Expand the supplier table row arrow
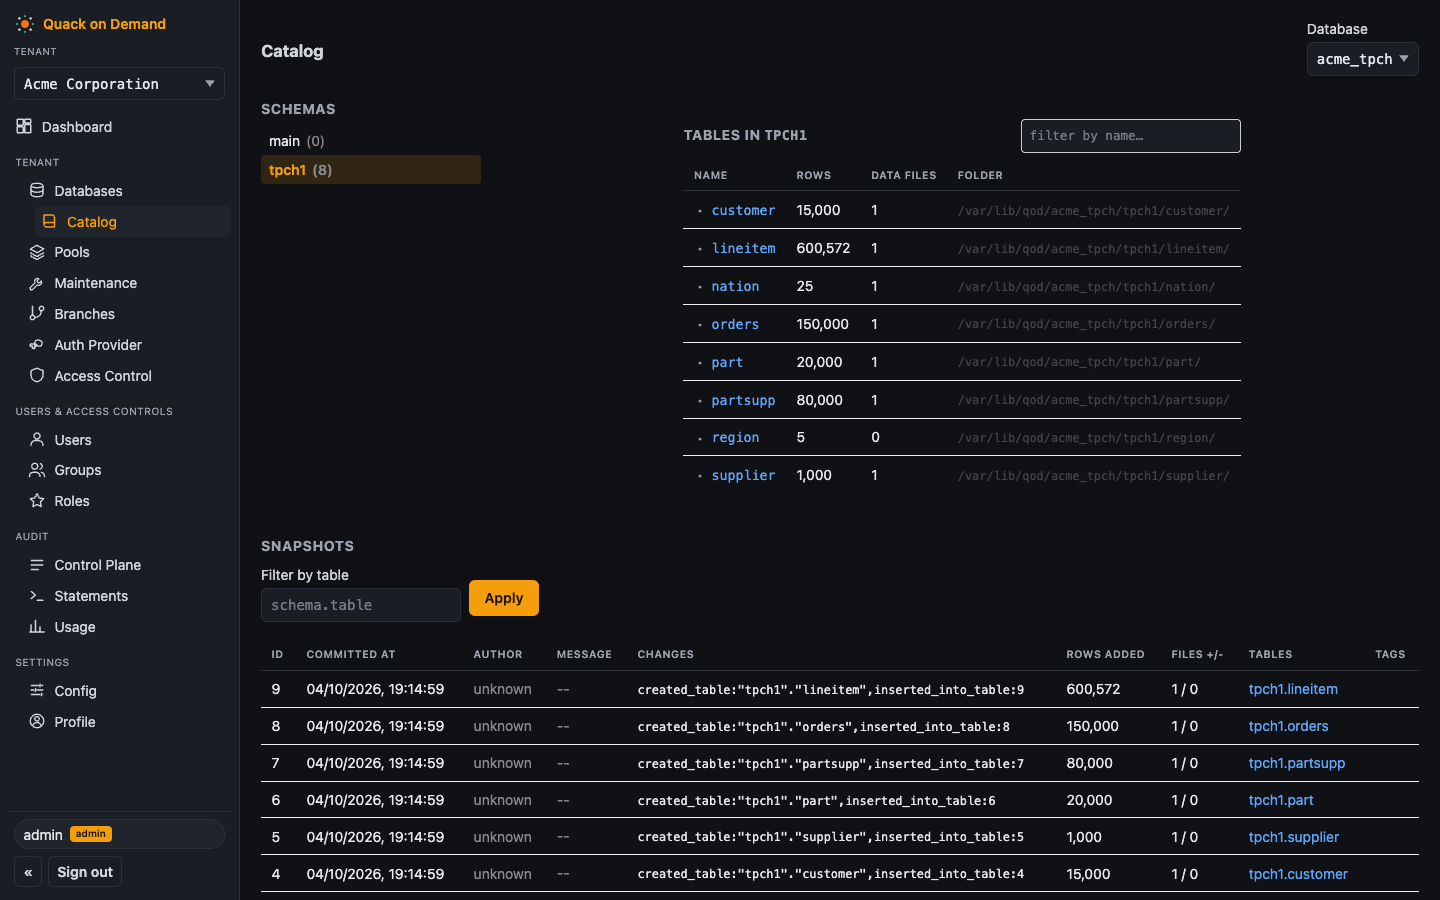 pyautogui.click(x=700, y=476)
